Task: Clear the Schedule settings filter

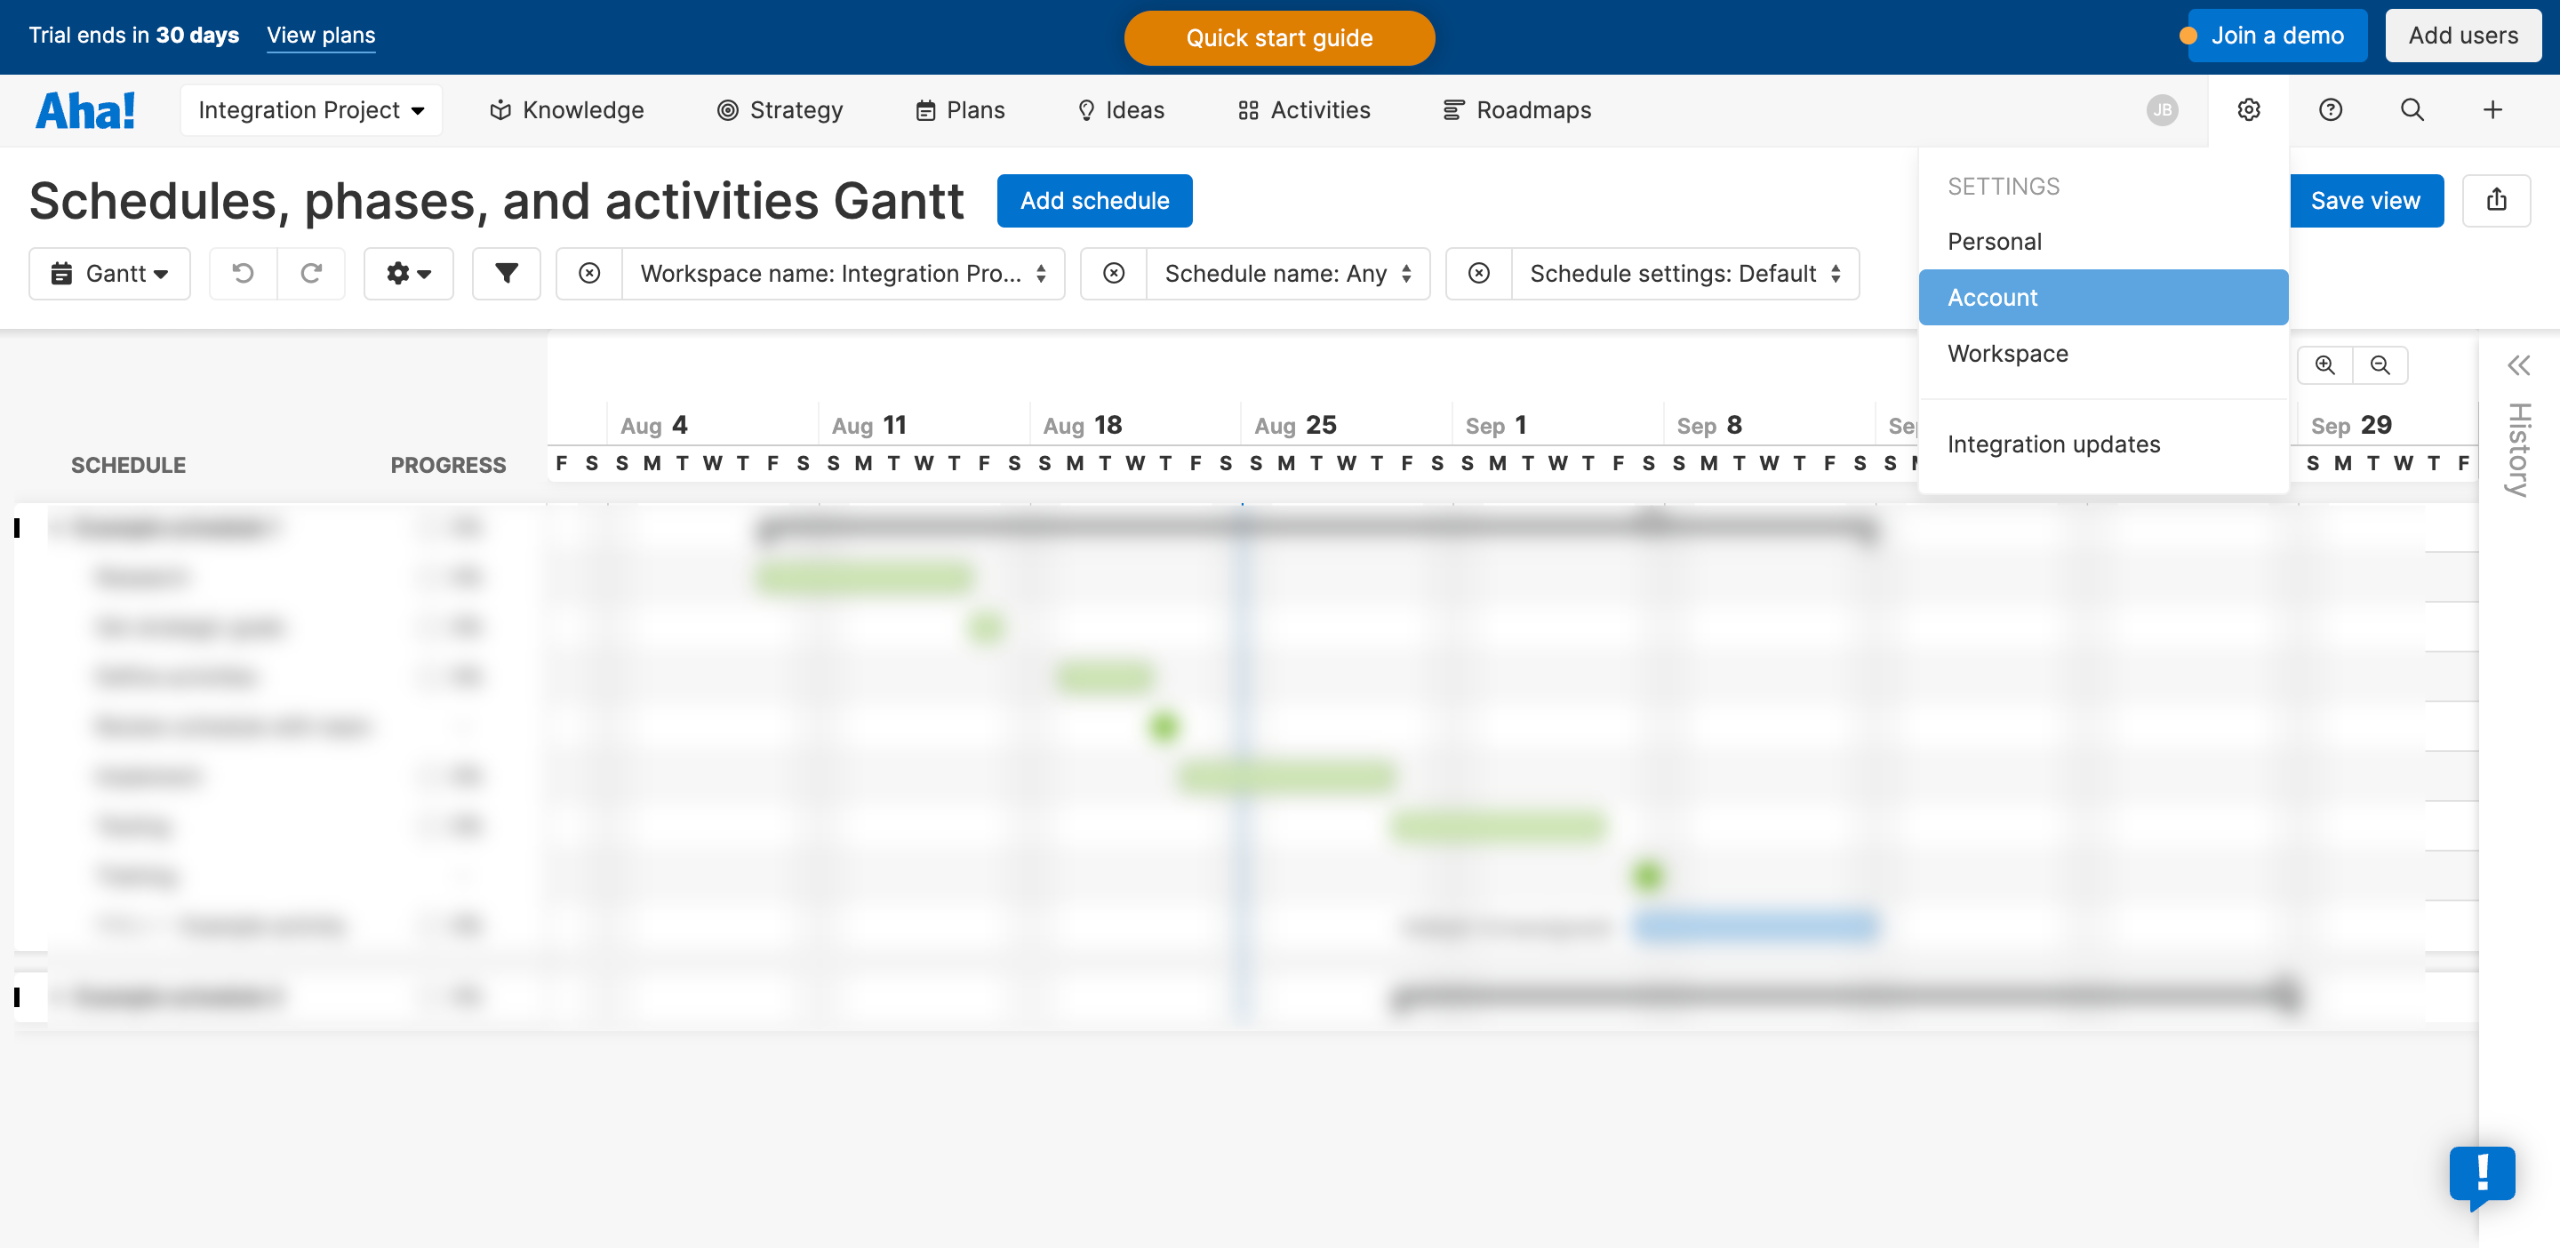Action: point(1479,273)
